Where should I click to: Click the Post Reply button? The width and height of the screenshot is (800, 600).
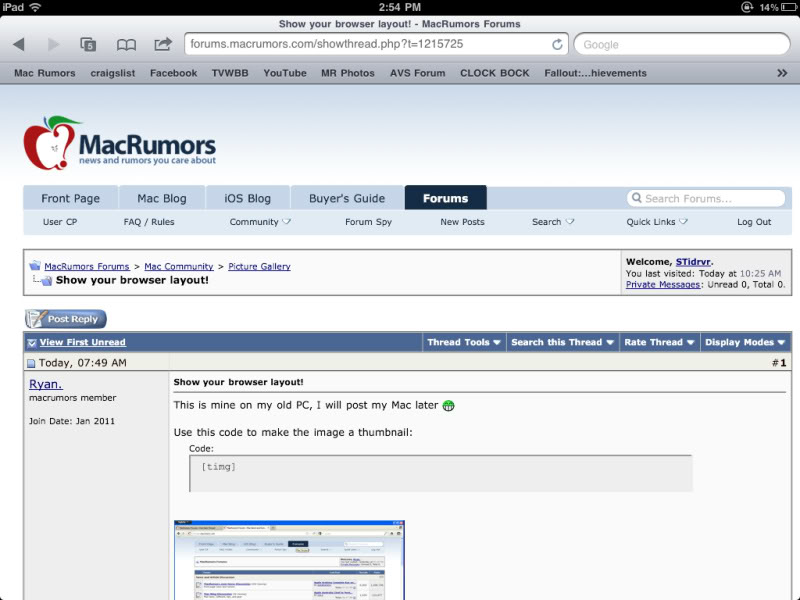pyautogui.click(x=66, y=319)
